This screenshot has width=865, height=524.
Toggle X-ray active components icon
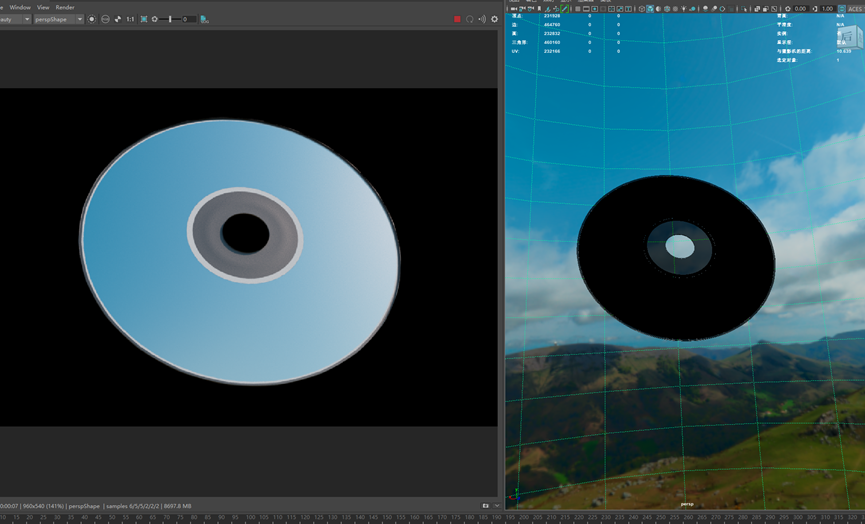pyautogui.click(x=766, y=9)
